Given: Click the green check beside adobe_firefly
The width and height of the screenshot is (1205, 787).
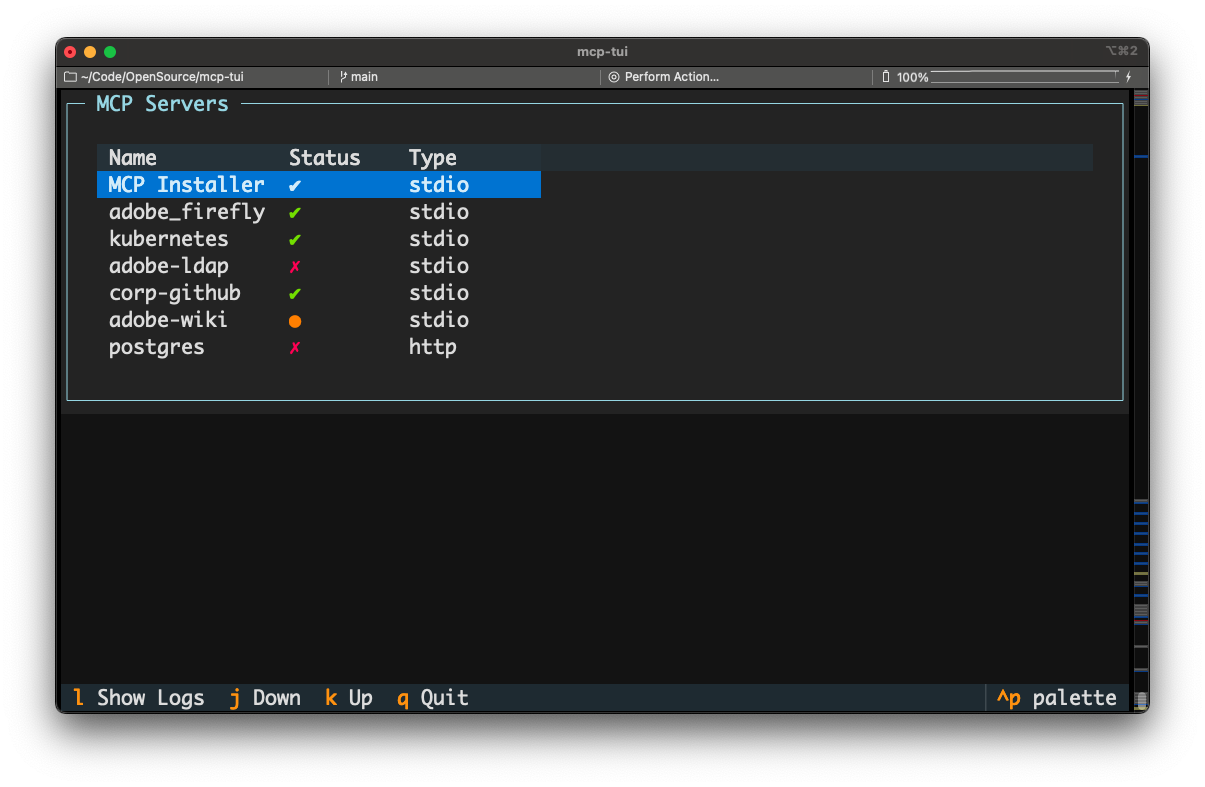Looking at the screenshot, I should (x=295, y=212).
